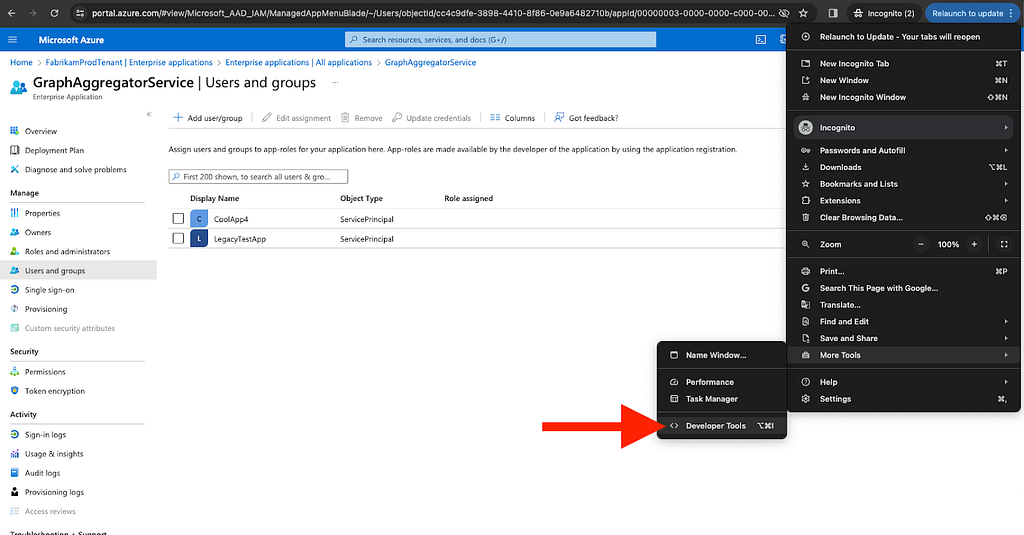Click the browser back arrow

tap(12, 13)
